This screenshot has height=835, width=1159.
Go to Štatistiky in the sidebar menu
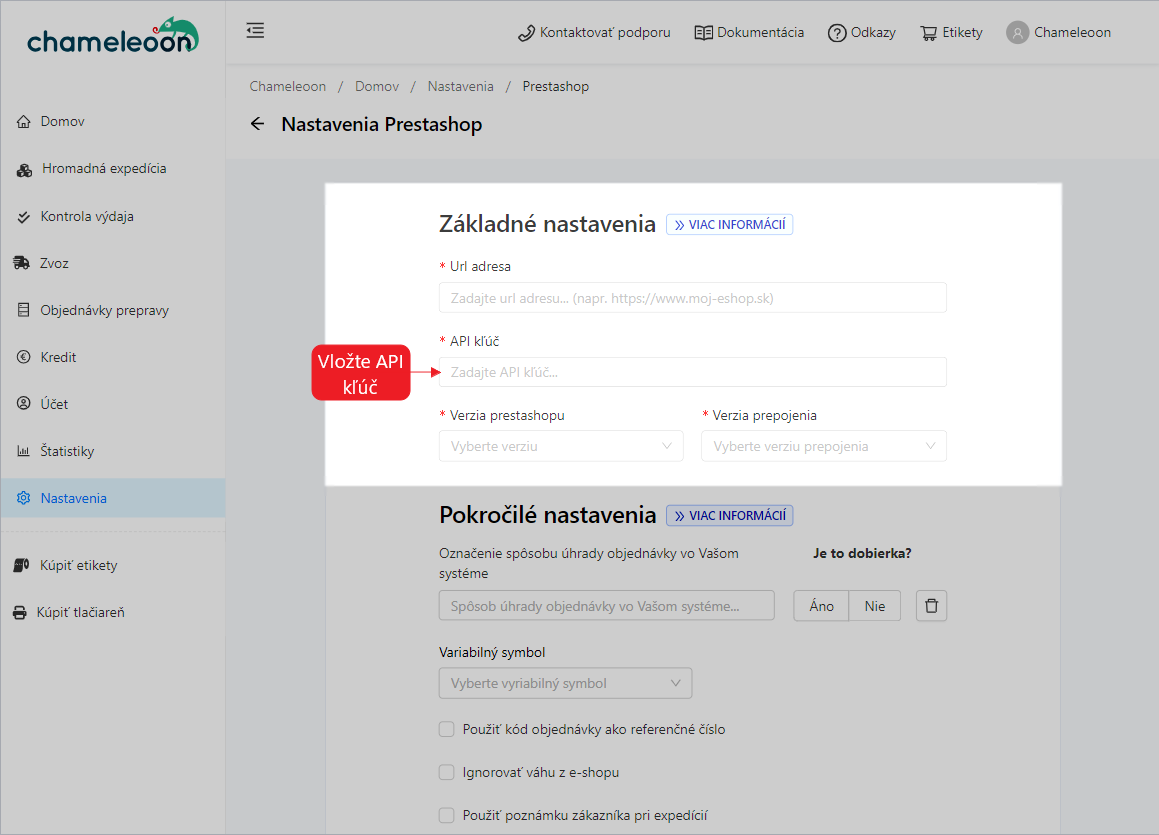tap(67, 451)
